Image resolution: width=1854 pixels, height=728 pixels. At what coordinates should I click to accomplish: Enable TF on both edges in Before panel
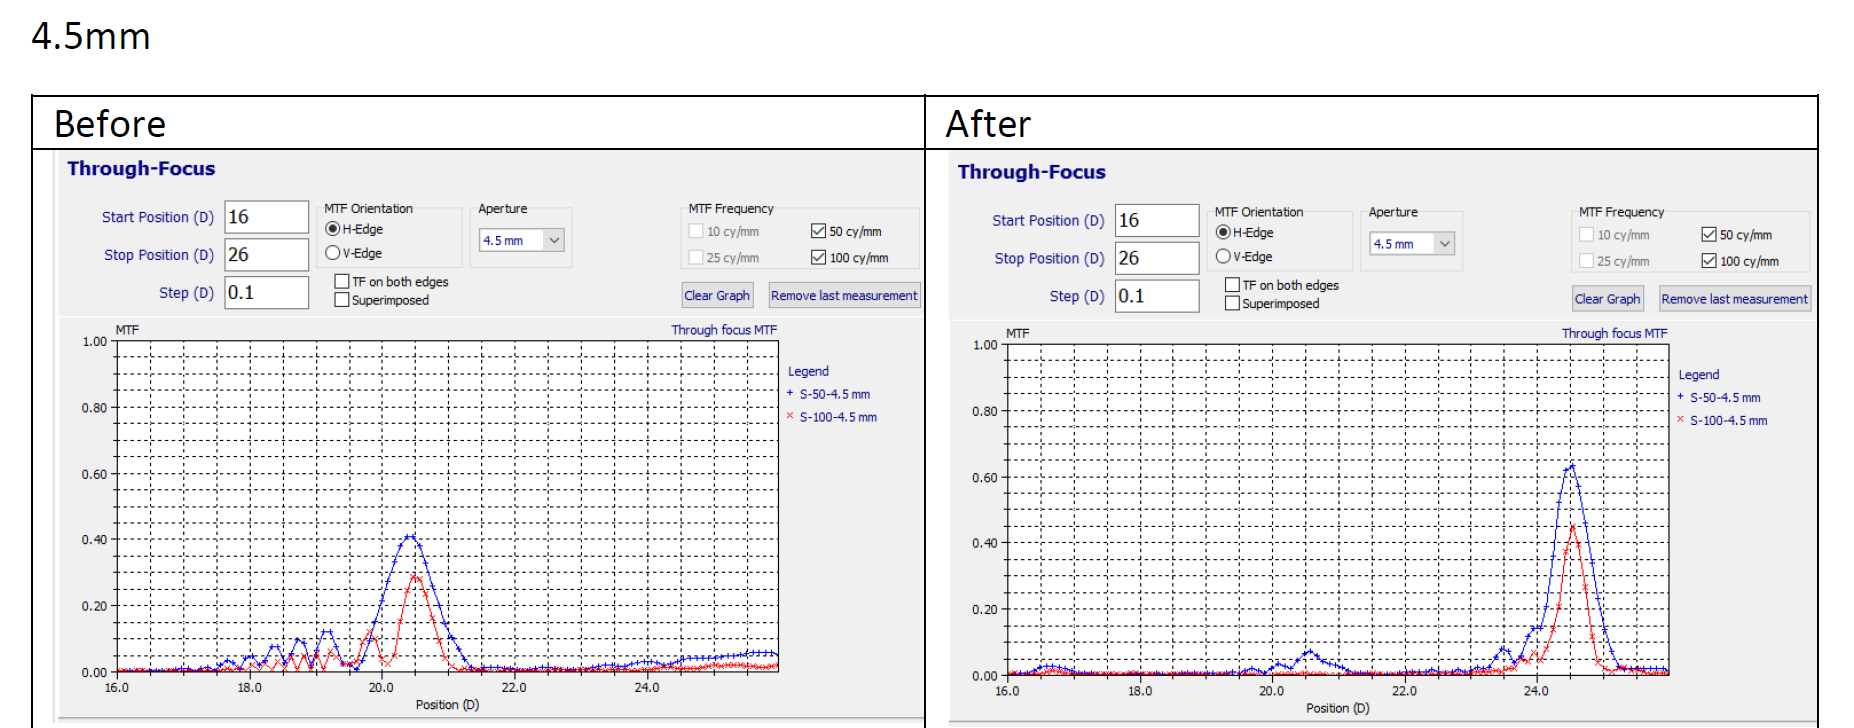pos(342,282)
